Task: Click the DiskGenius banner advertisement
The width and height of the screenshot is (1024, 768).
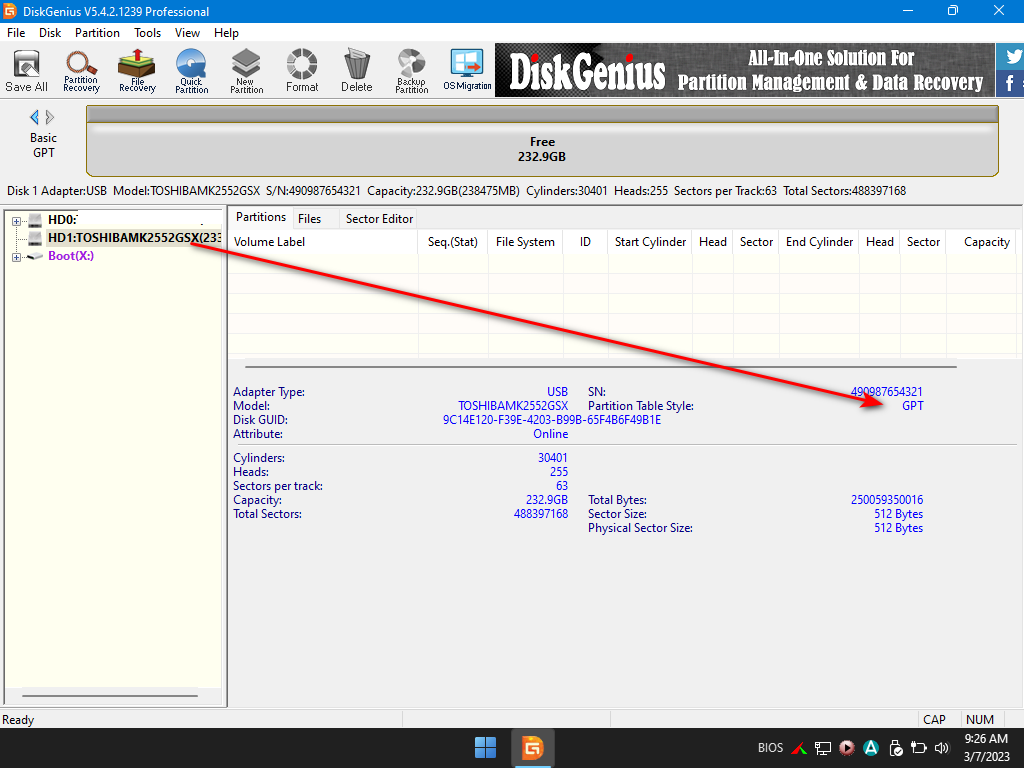Action: coord(744,71)
